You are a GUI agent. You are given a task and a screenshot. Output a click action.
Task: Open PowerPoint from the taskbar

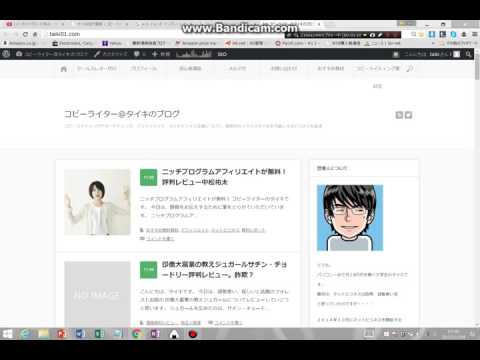[62, 334]
